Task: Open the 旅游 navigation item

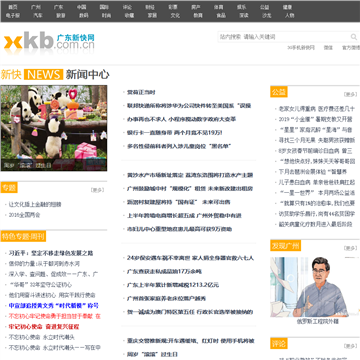Action: pyautogui.click(x=61, y=15)
